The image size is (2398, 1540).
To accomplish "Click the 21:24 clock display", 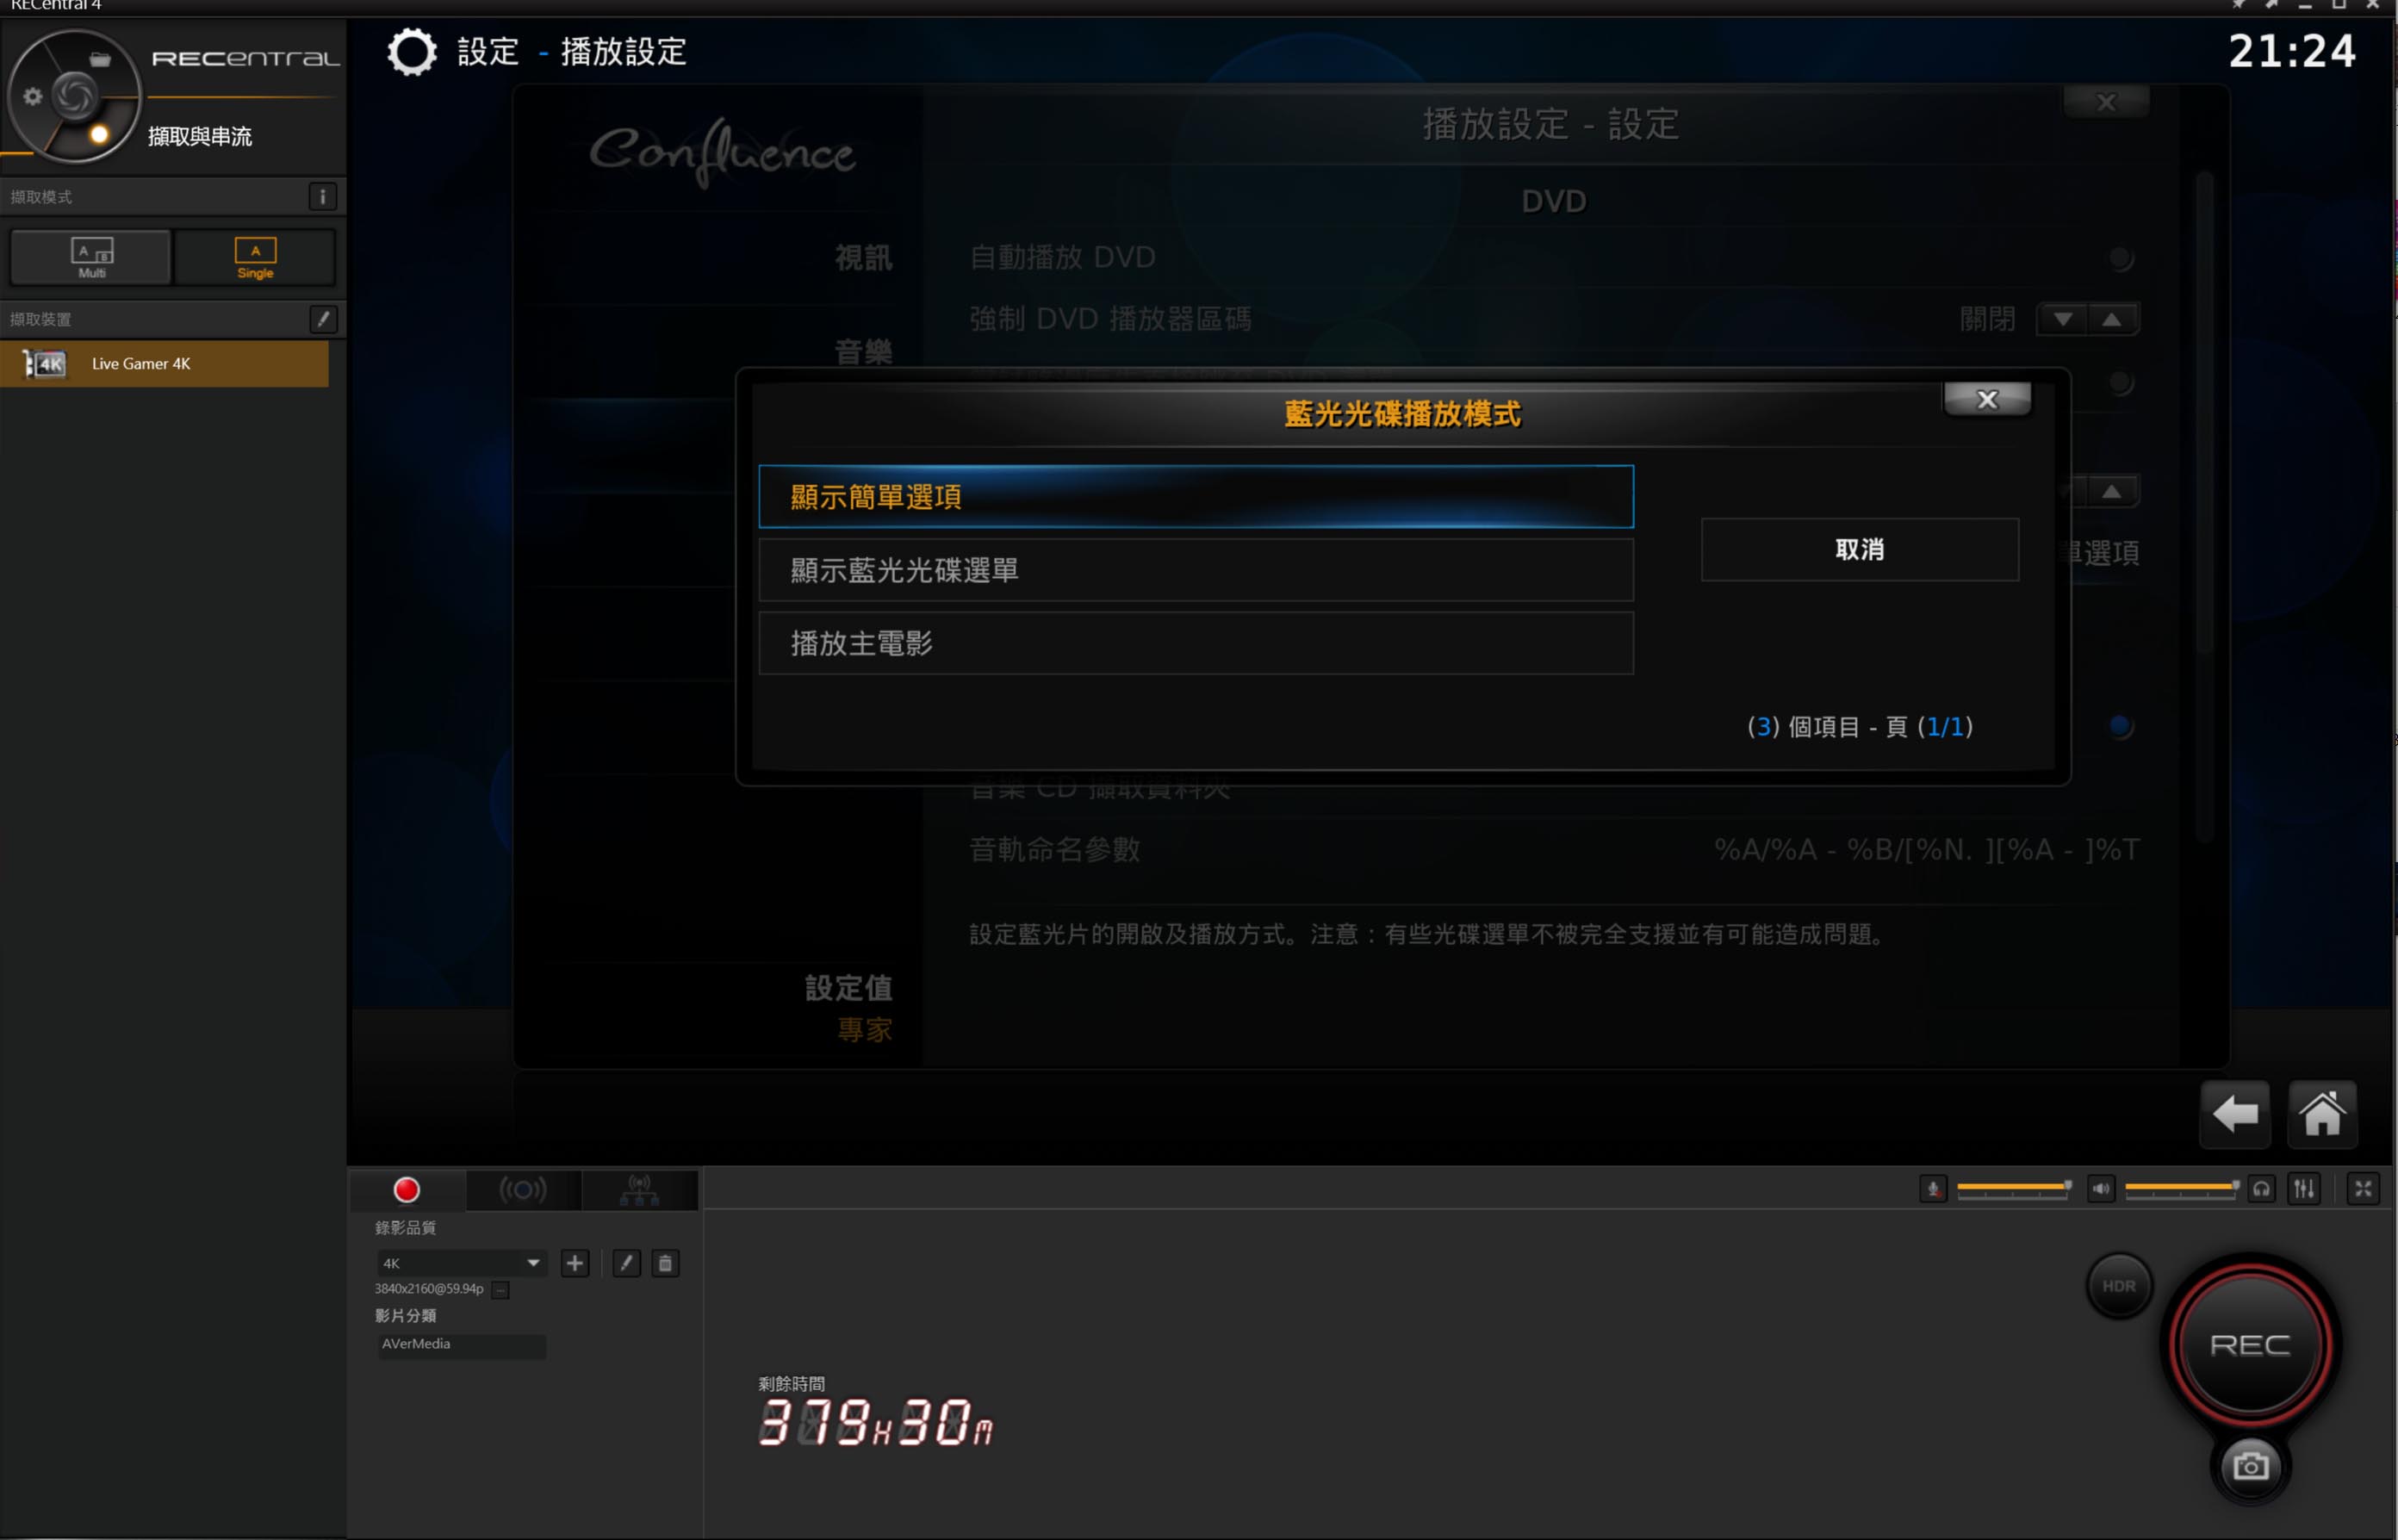I will click(x=2292, y=52).
